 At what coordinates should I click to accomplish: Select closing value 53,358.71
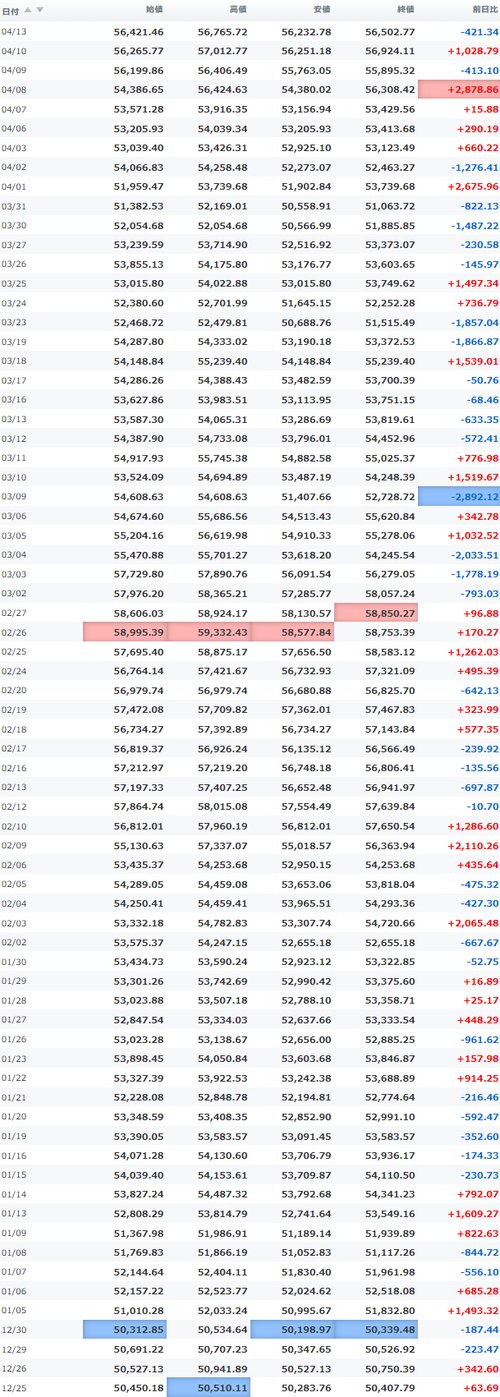point(390,1000)
